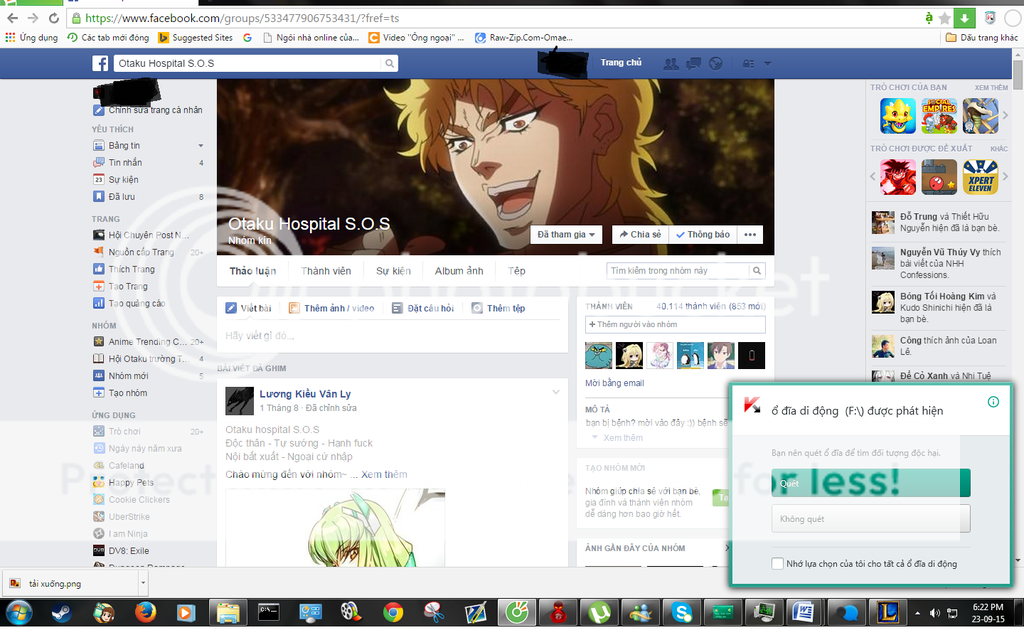Click the 'Không quét' button
1024x640 pixels.
point(870,519)
